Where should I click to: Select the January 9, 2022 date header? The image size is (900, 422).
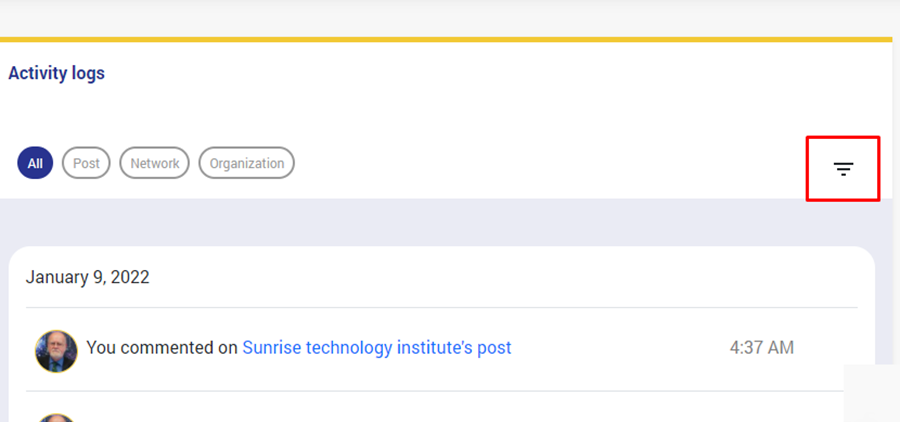(x=88, y=277)
